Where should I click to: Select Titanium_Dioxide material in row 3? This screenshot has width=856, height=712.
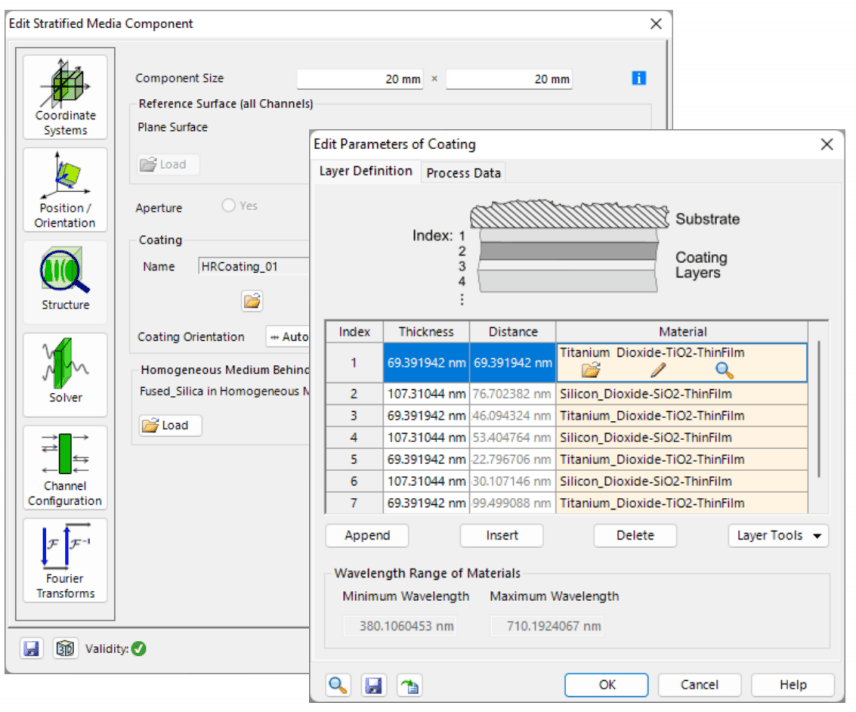tap(681, 416)
